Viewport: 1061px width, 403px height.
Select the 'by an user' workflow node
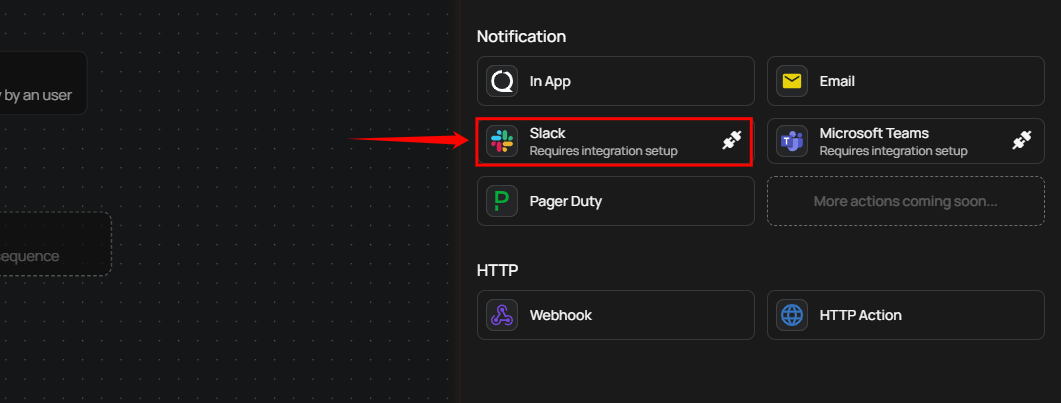[x=43, y=82]
